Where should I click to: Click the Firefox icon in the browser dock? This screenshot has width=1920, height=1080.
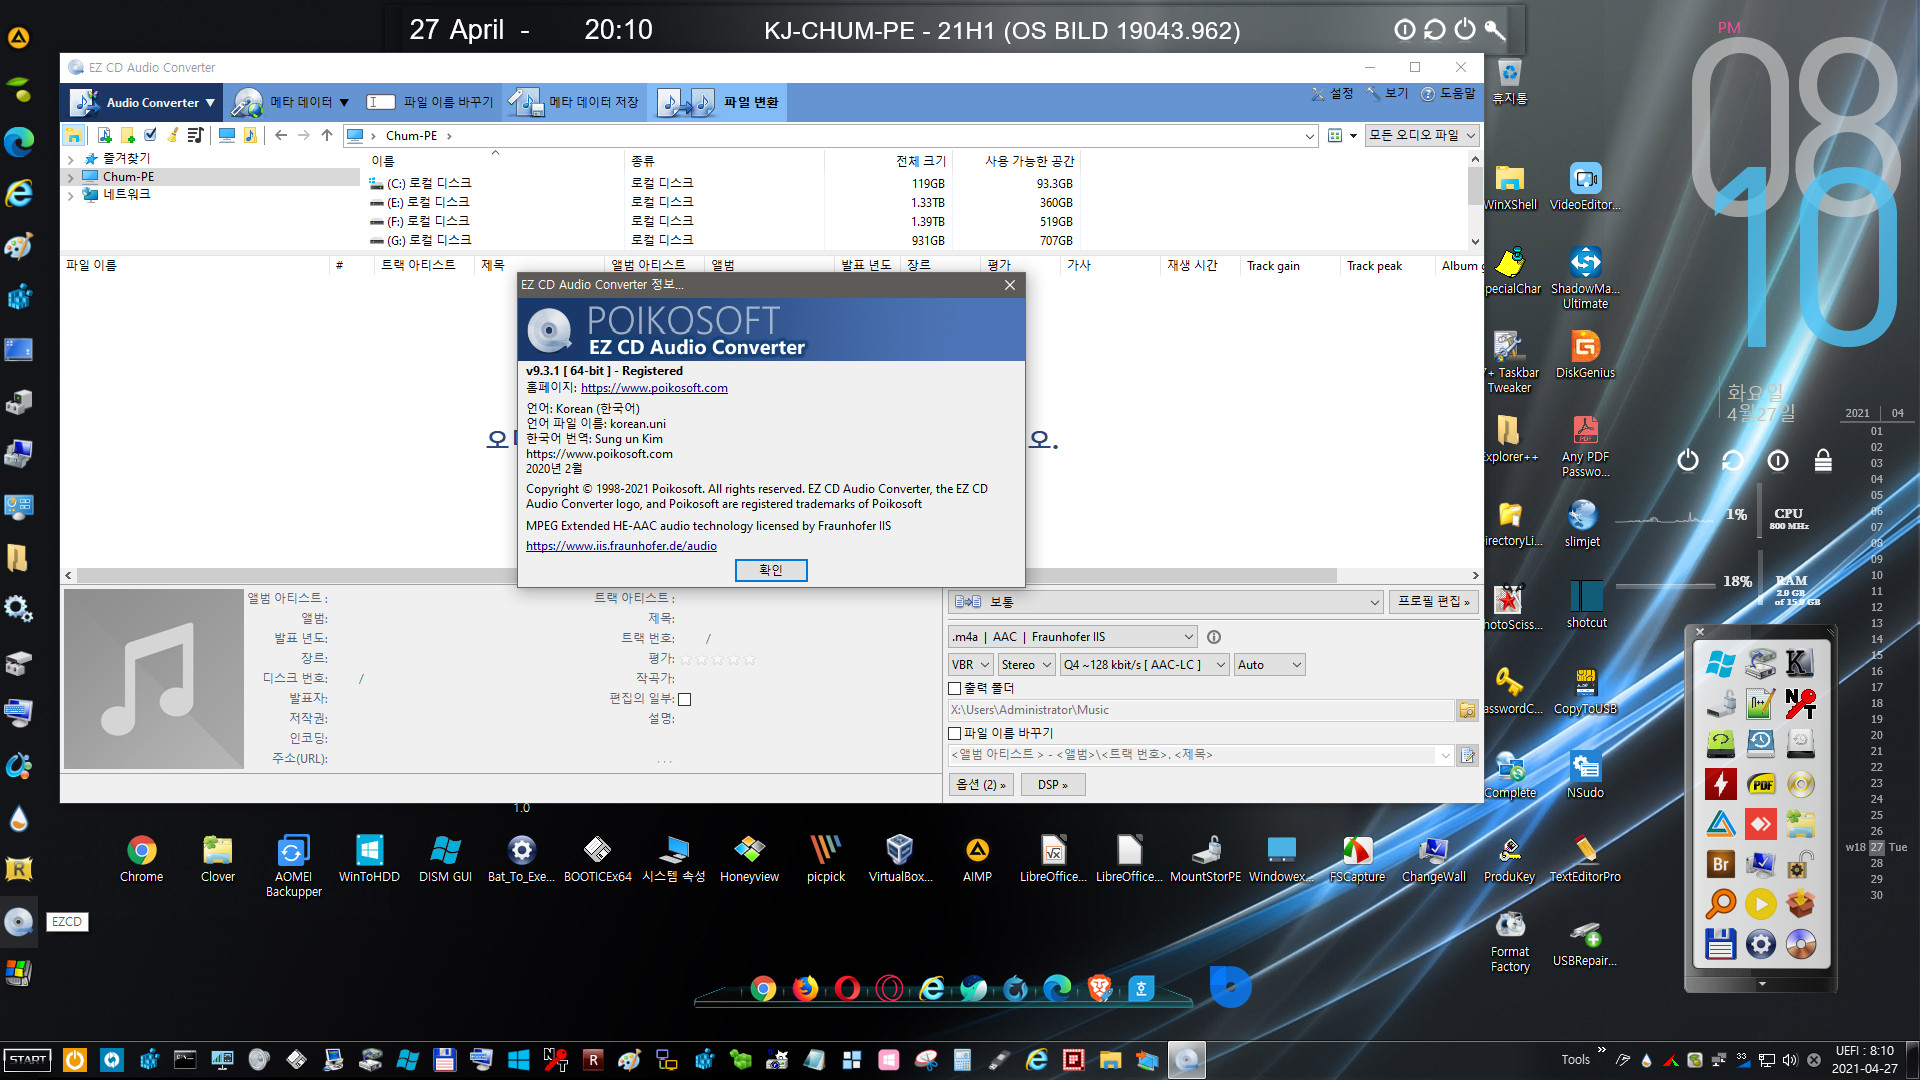coord(805,989)
